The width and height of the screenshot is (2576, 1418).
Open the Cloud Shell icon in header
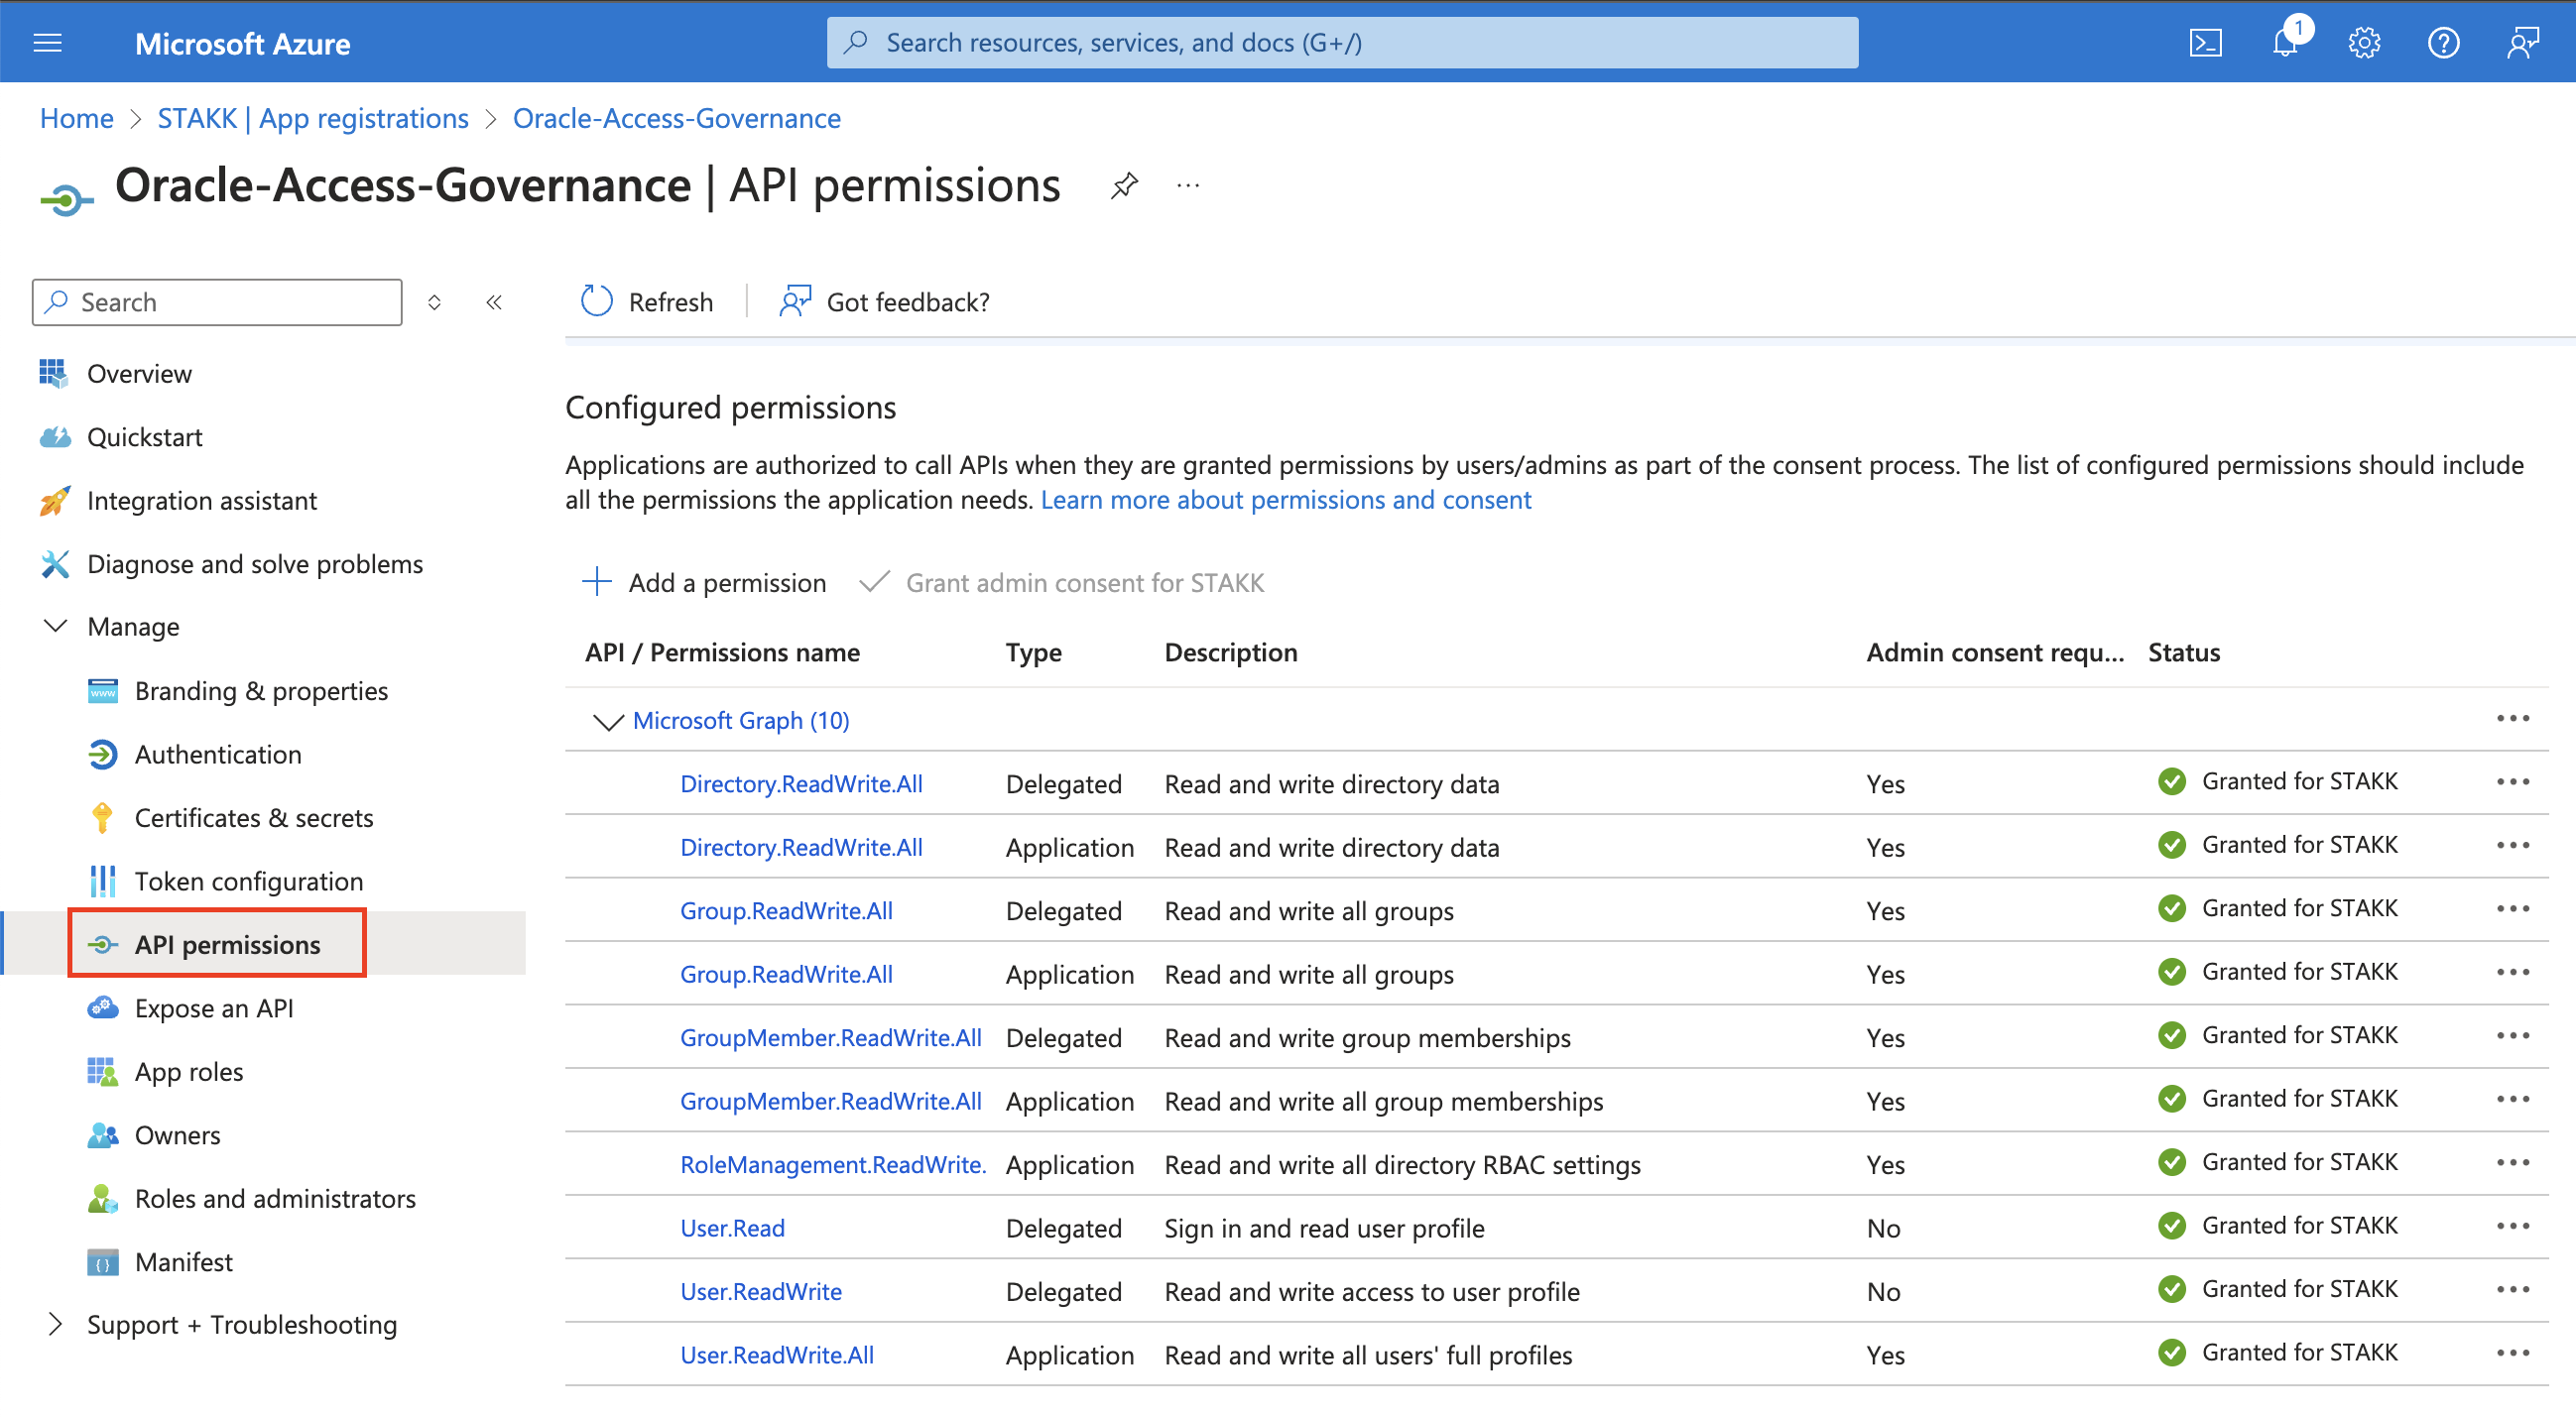click(2205, 43)
